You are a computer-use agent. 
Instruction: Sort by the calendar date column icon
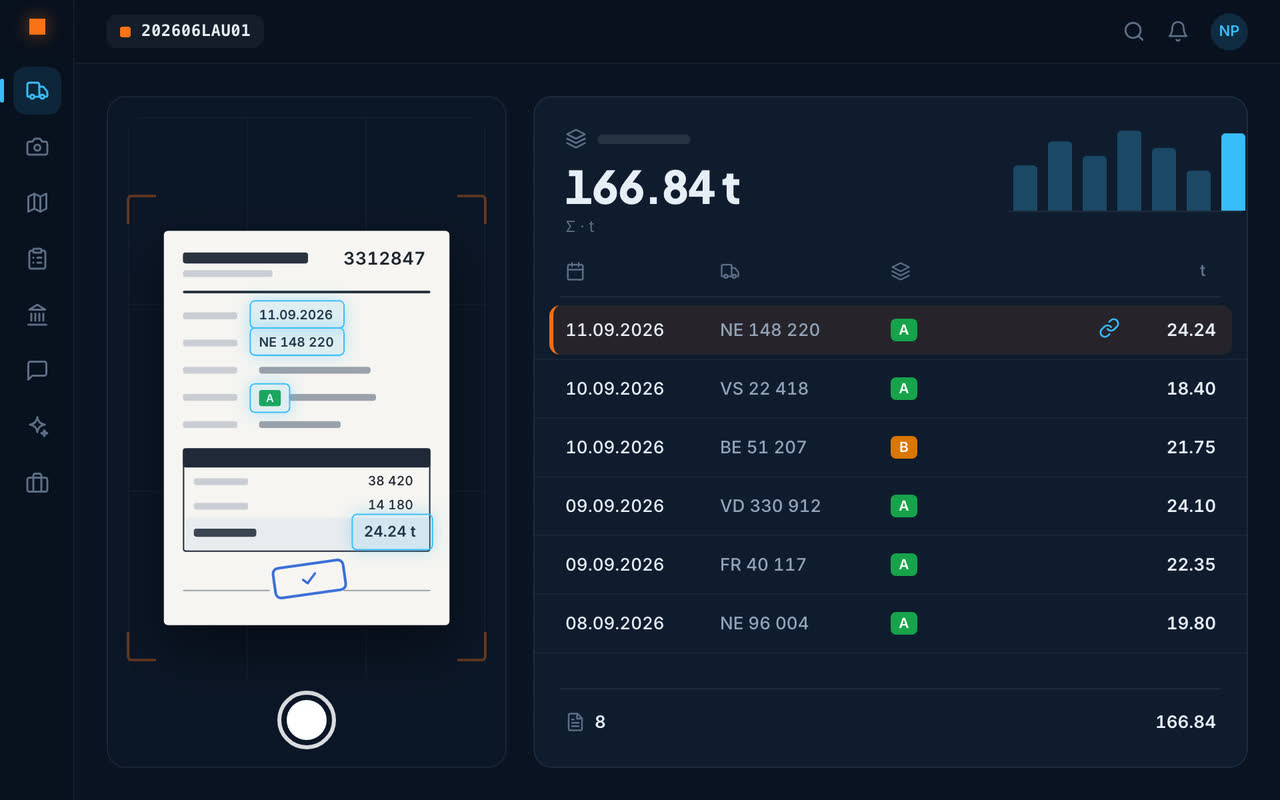coord(575,271)
